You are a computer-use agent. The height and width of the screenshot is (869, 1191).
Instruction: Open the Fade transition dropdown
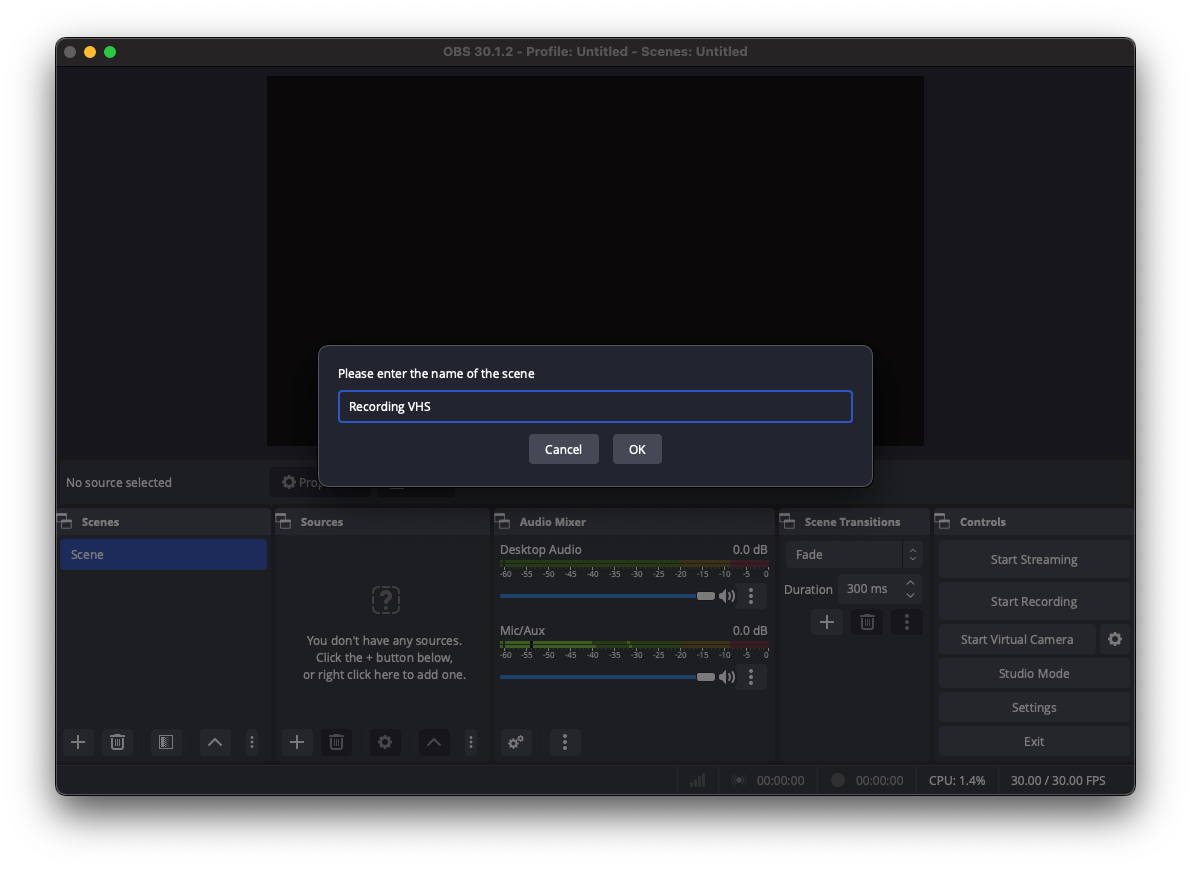pyautogui.click(x=853, y=554)
